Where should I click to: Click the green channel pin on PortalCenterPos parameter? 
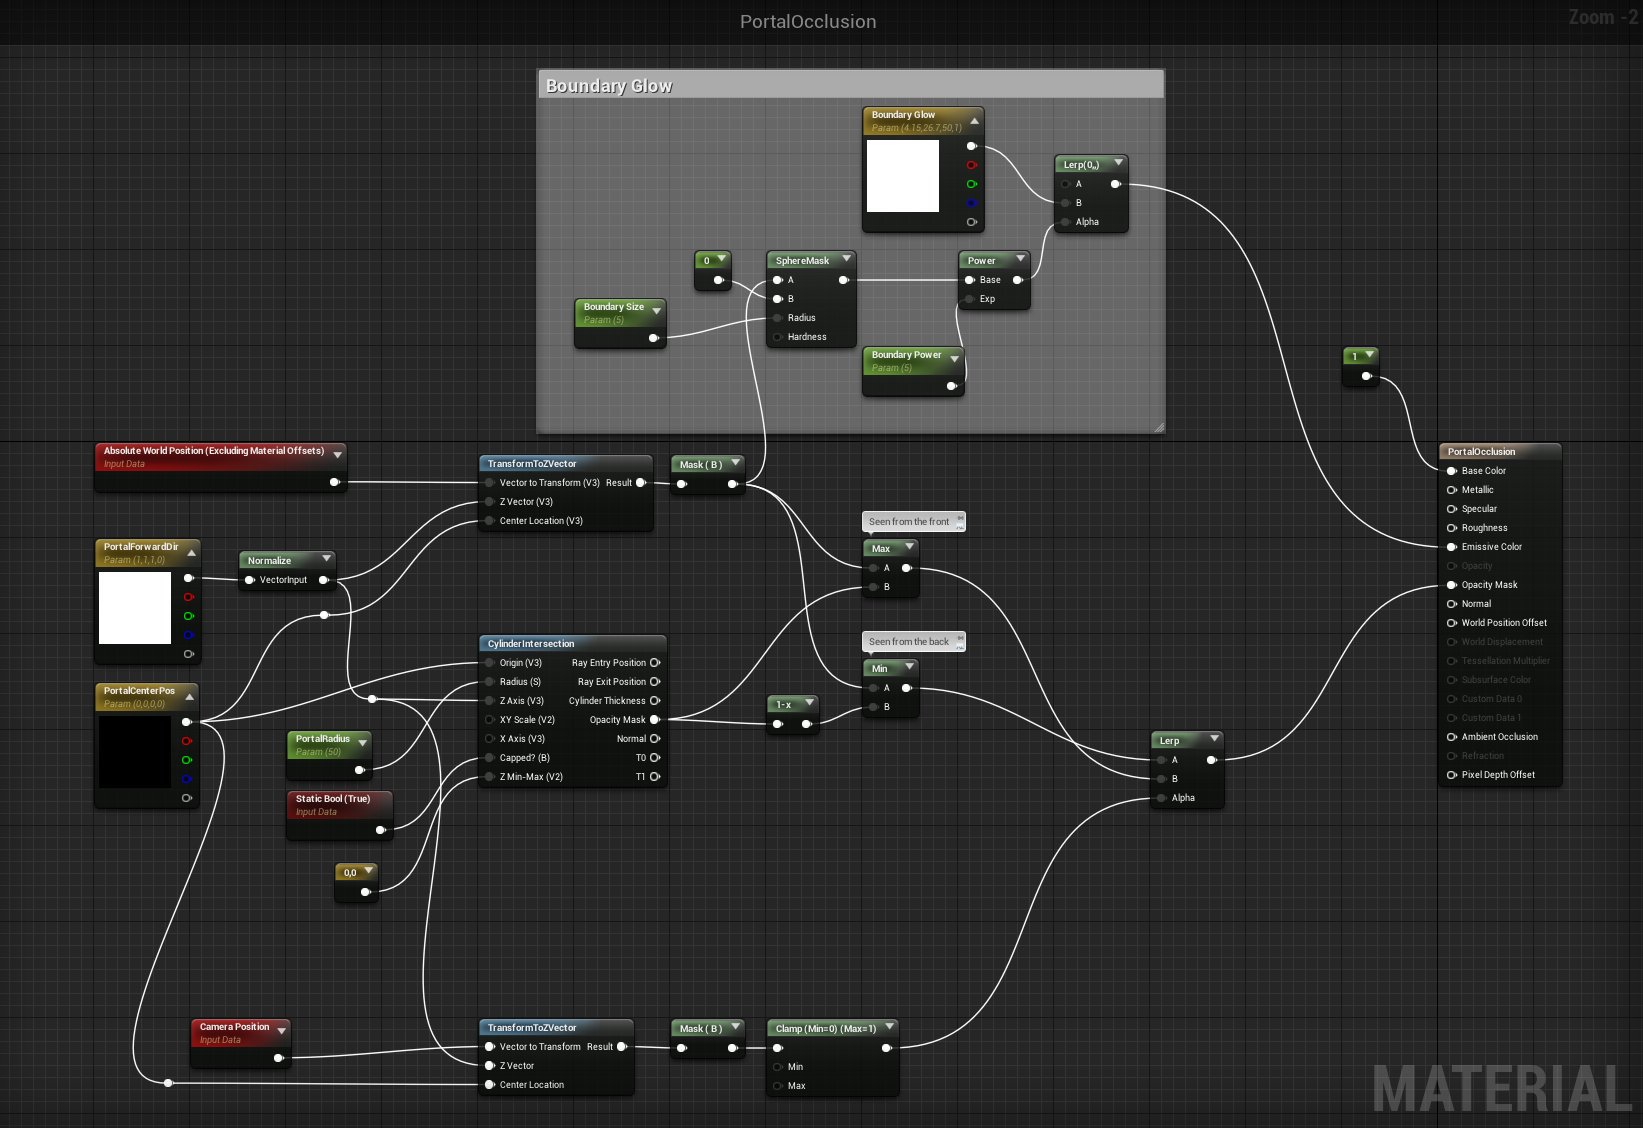[x=186, y=760]
